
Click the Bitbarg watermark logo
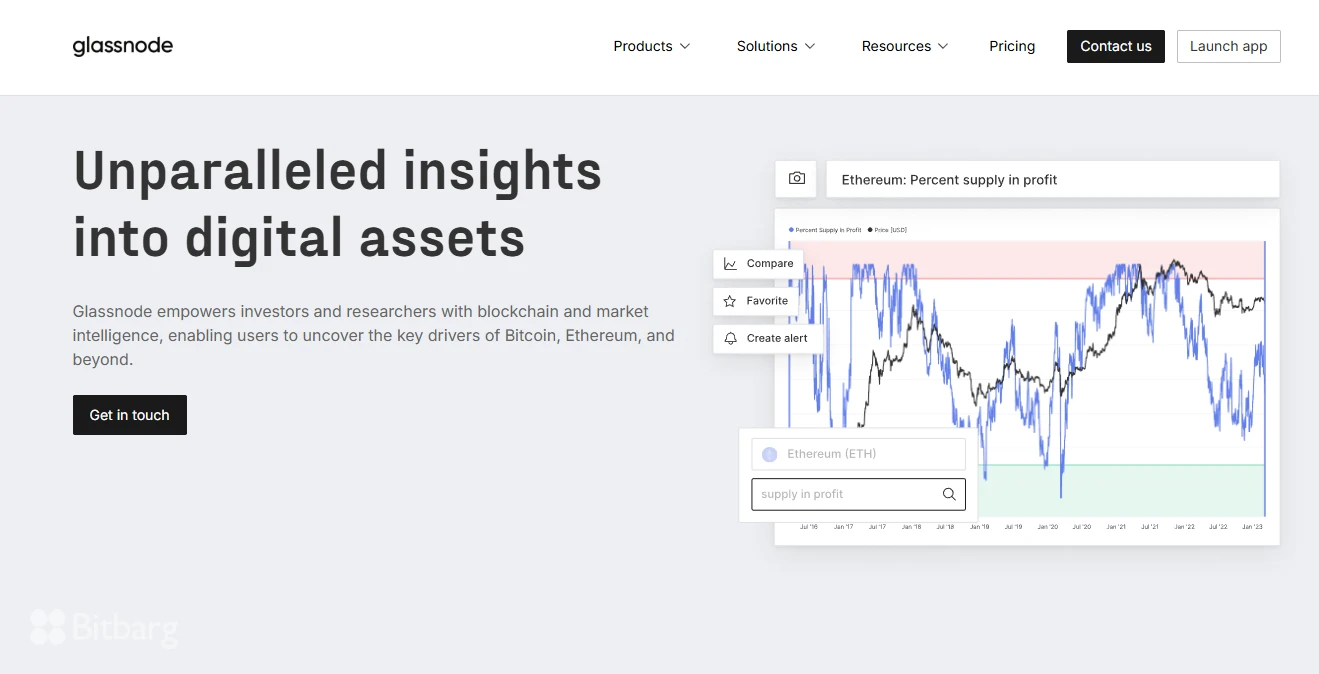(x=104, y=628)
